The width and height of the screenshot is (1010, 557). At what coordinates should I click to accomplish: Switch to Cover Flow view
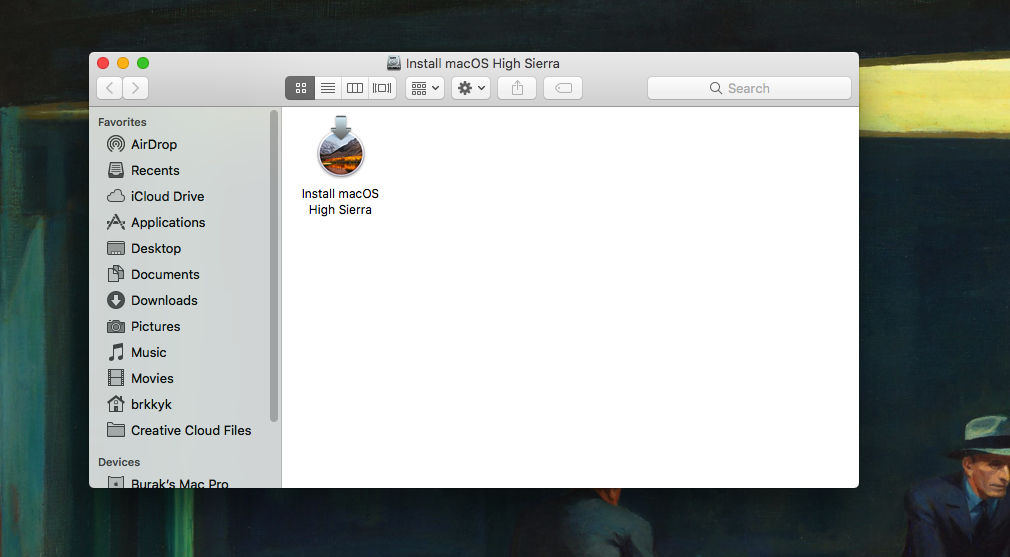tap(382, 88)
